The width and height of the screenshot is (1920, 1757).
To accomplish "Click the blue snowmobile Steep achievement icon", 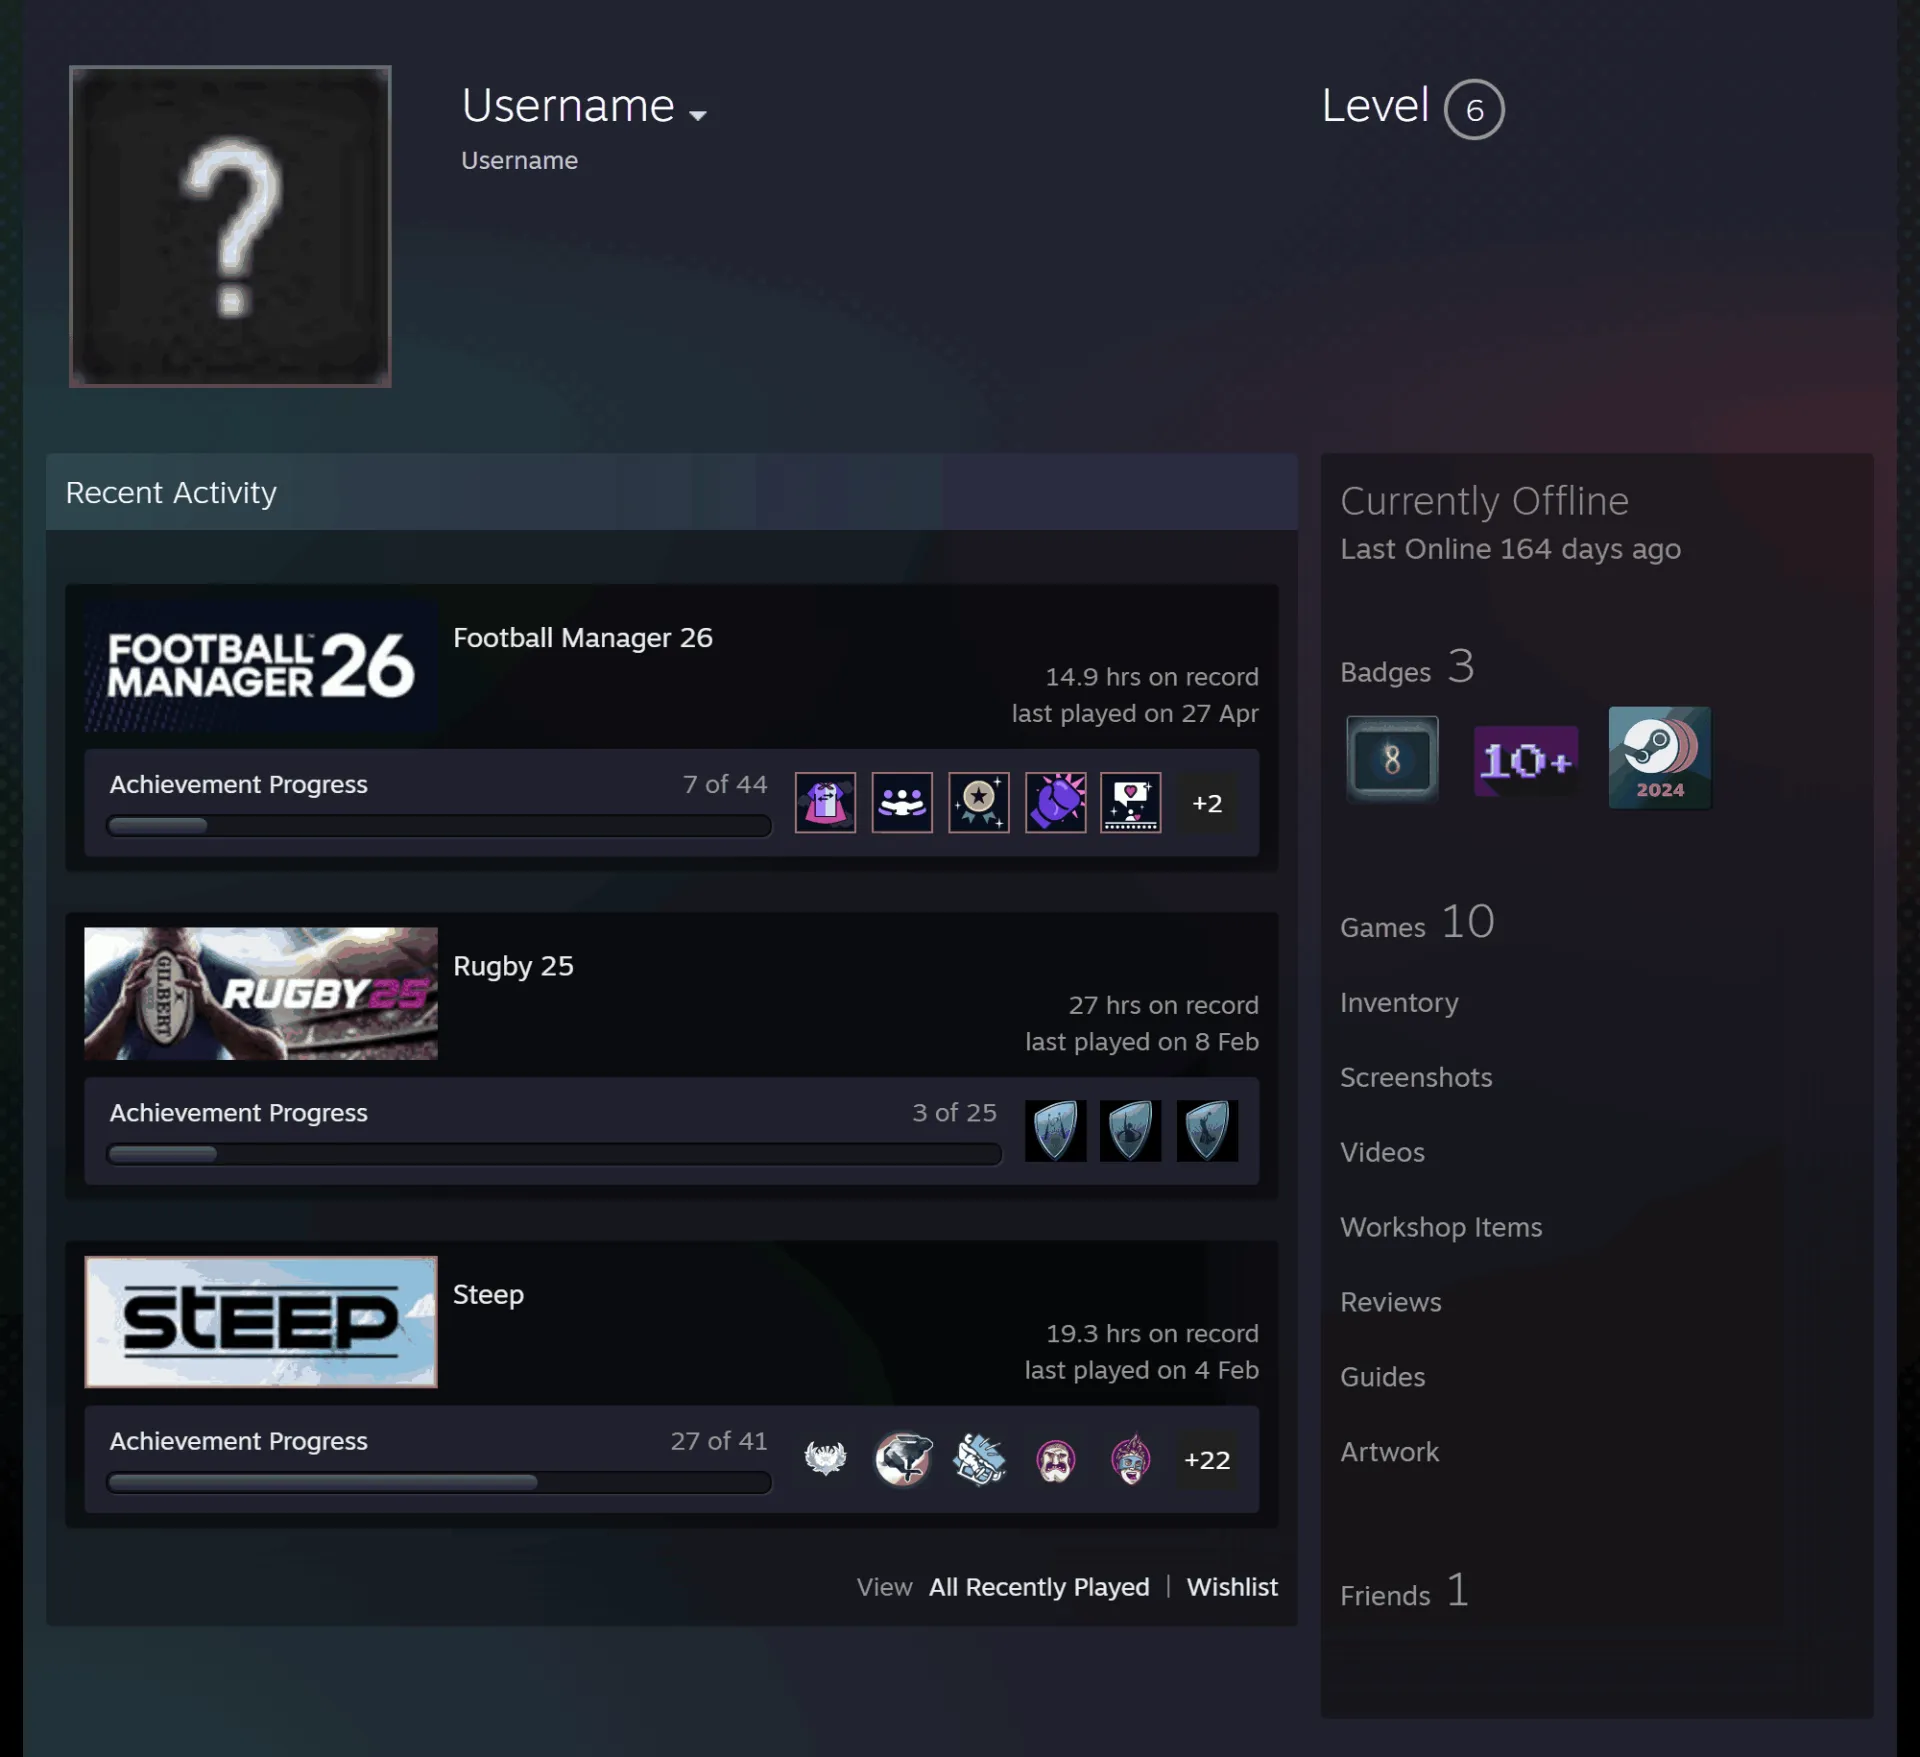I will click(x=978, y=1459).
